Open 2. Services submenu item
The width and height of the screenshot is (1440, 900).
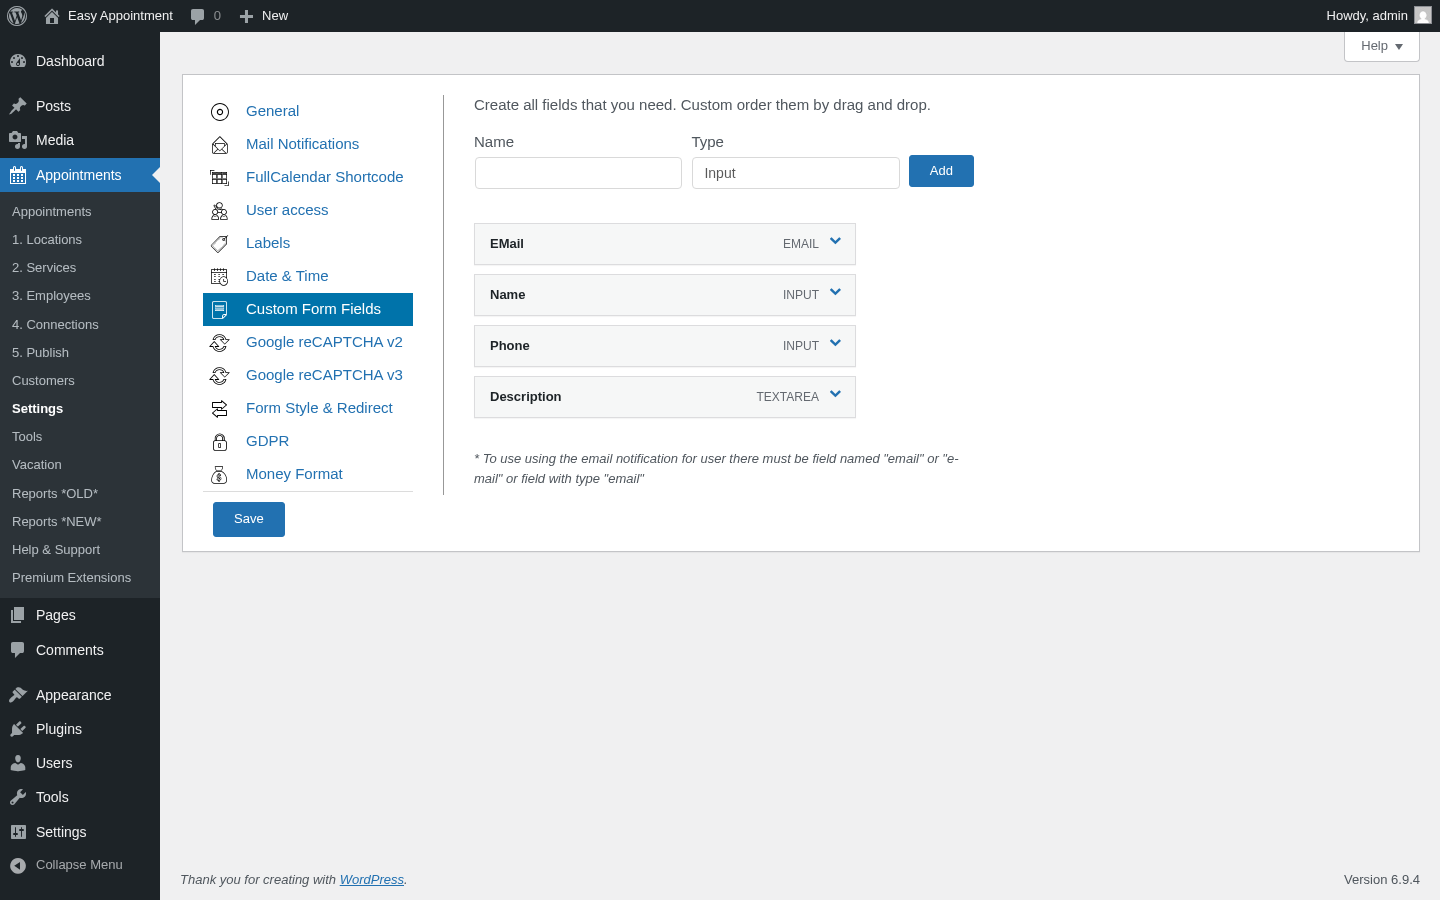coord(44,268)
